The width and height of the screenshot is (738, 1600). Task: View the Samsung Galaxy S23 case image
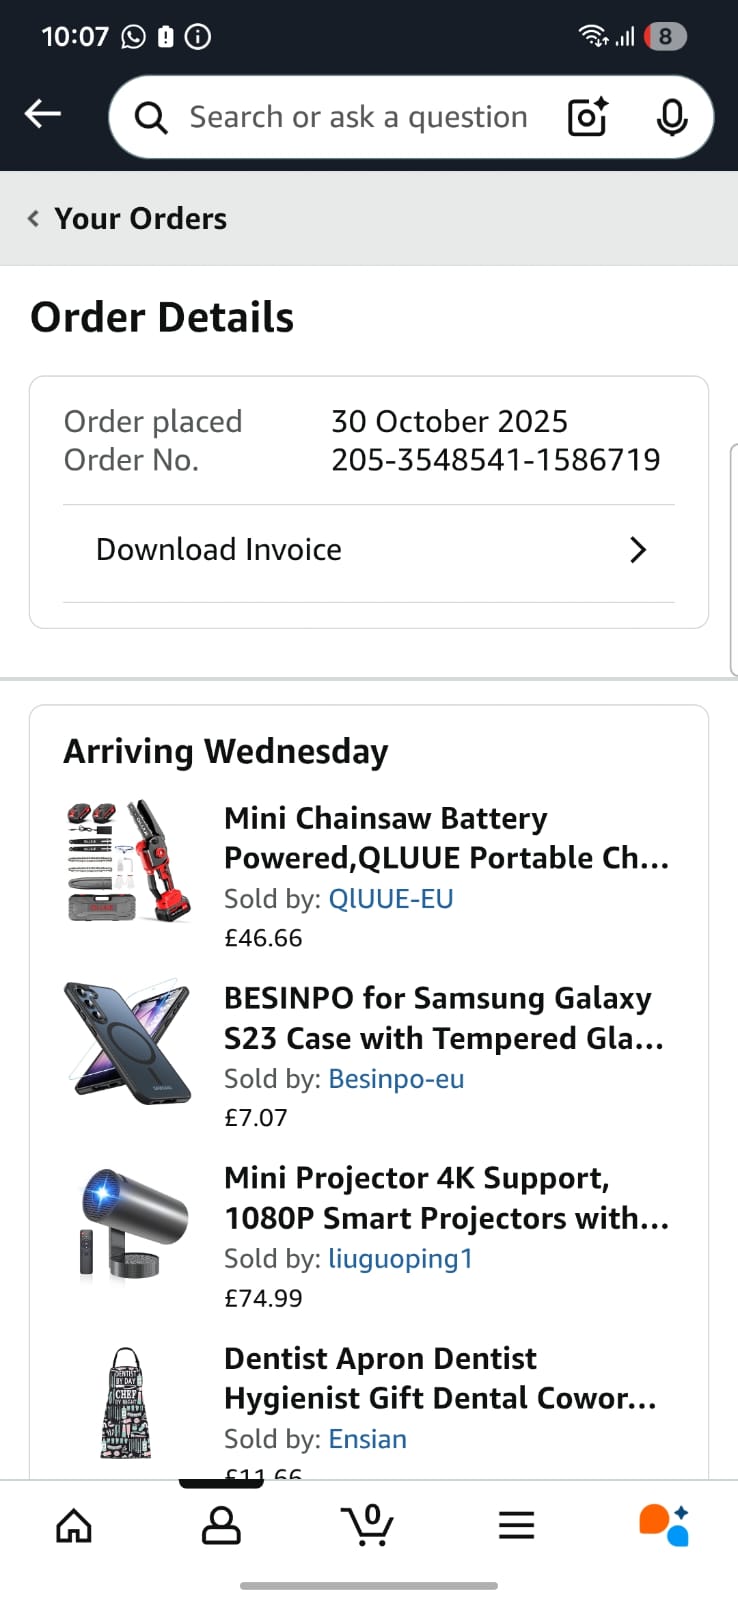pos(128,1042)
